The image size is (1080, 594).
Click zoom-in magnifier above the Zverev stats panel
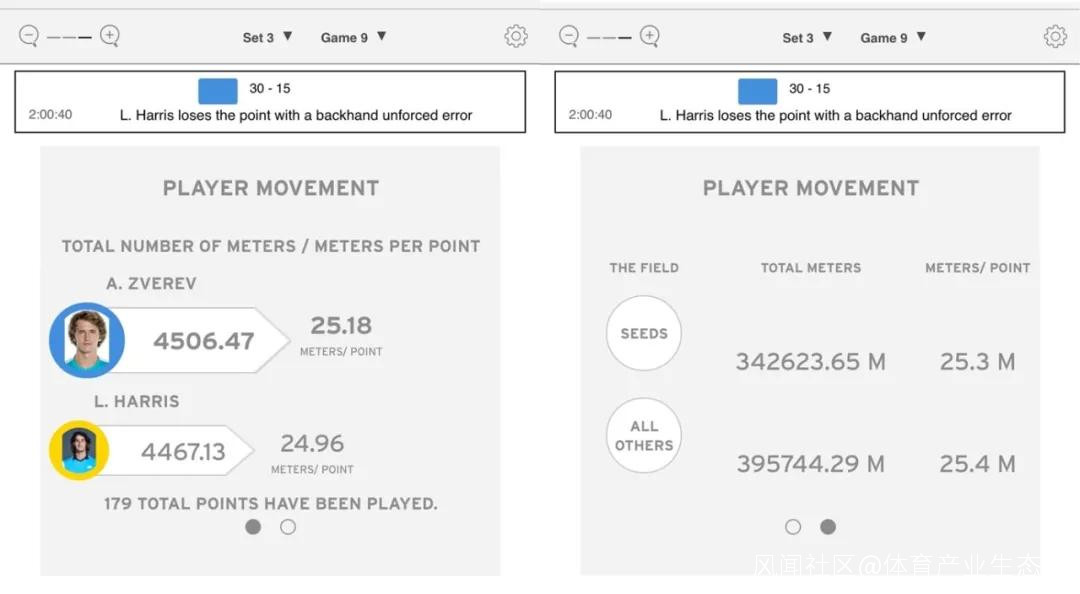click(x=110, y=36)
